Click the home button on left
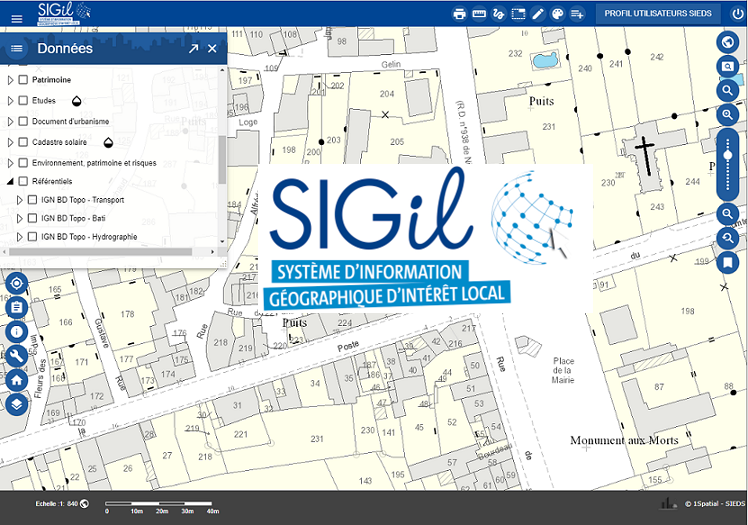Viewport: 748px width, 525px height. (x=17, y=380)
